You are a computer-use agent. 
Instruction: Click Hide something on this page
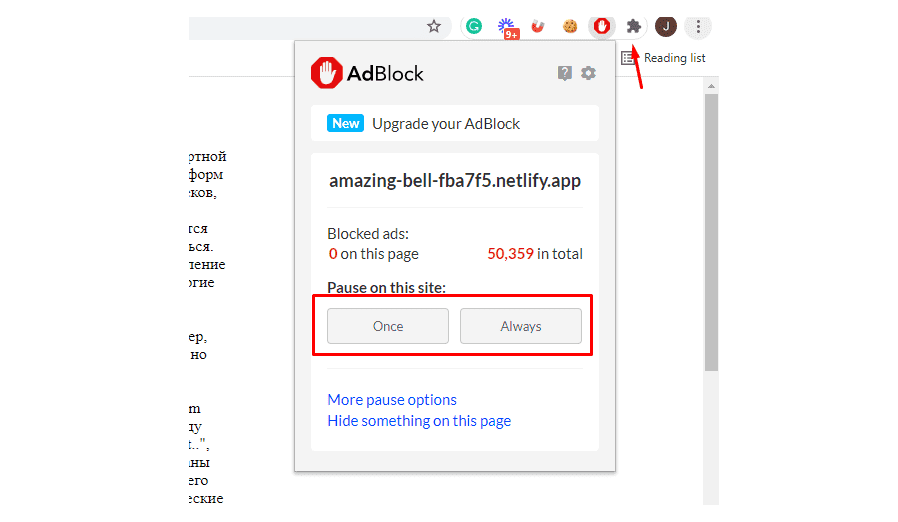pos(419,421)
